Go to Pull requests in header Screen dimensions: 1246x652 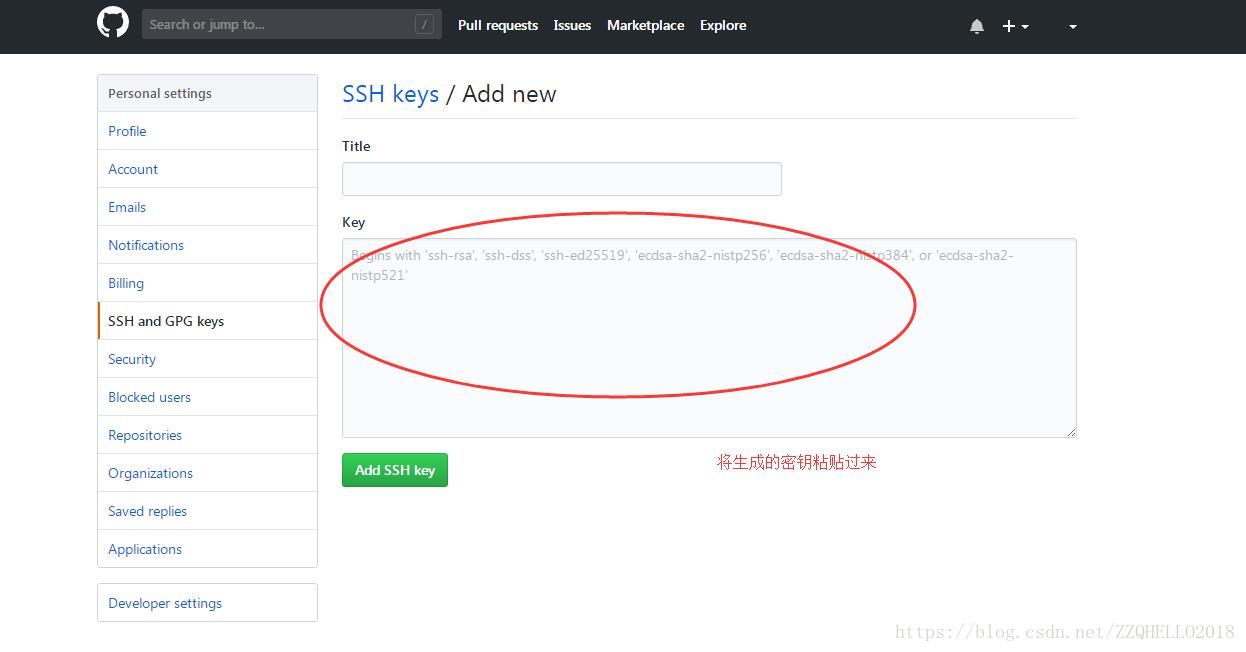pyautogui.click(x=498, y=25)
